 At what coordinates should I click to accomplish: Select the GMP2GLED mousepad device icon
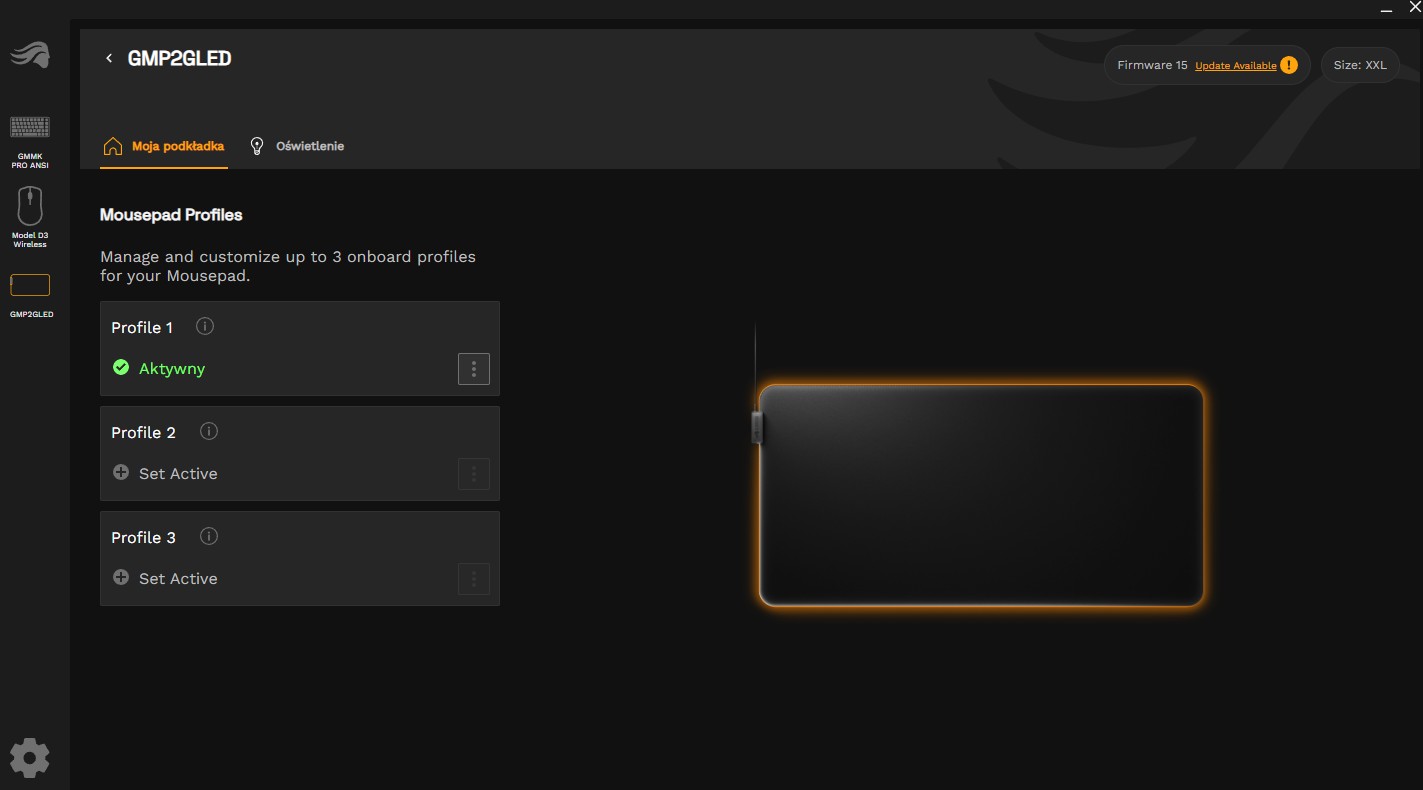pos(30,285)
